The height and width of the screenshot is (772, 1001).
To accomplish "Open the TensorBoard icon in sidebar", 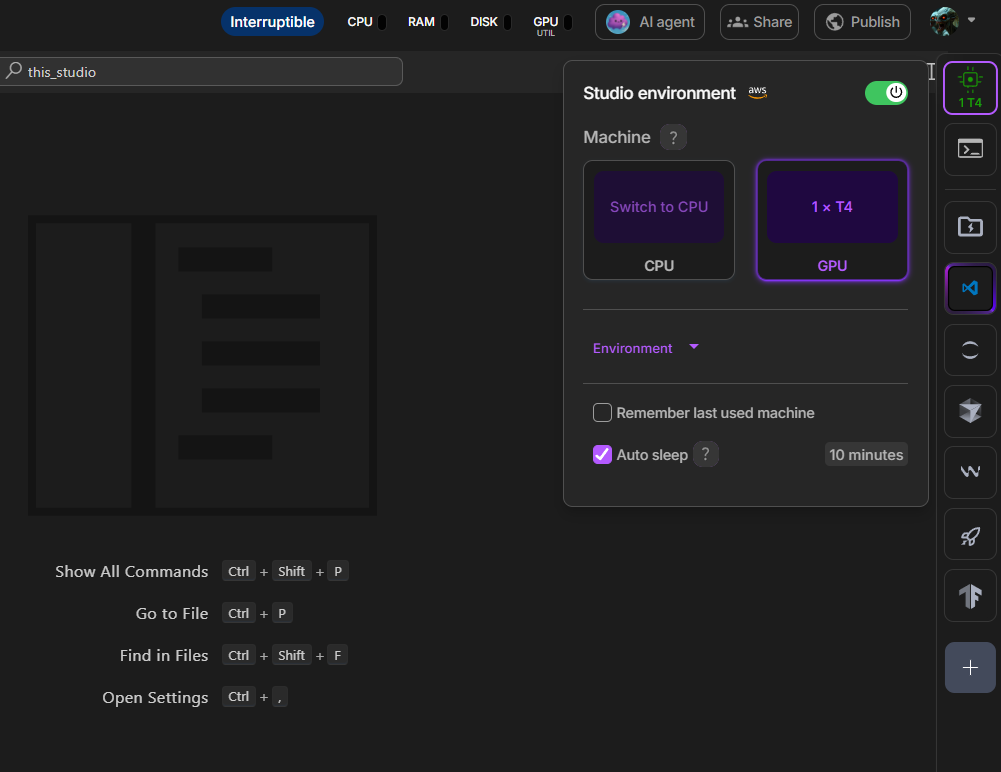I will tap(969, 596).
